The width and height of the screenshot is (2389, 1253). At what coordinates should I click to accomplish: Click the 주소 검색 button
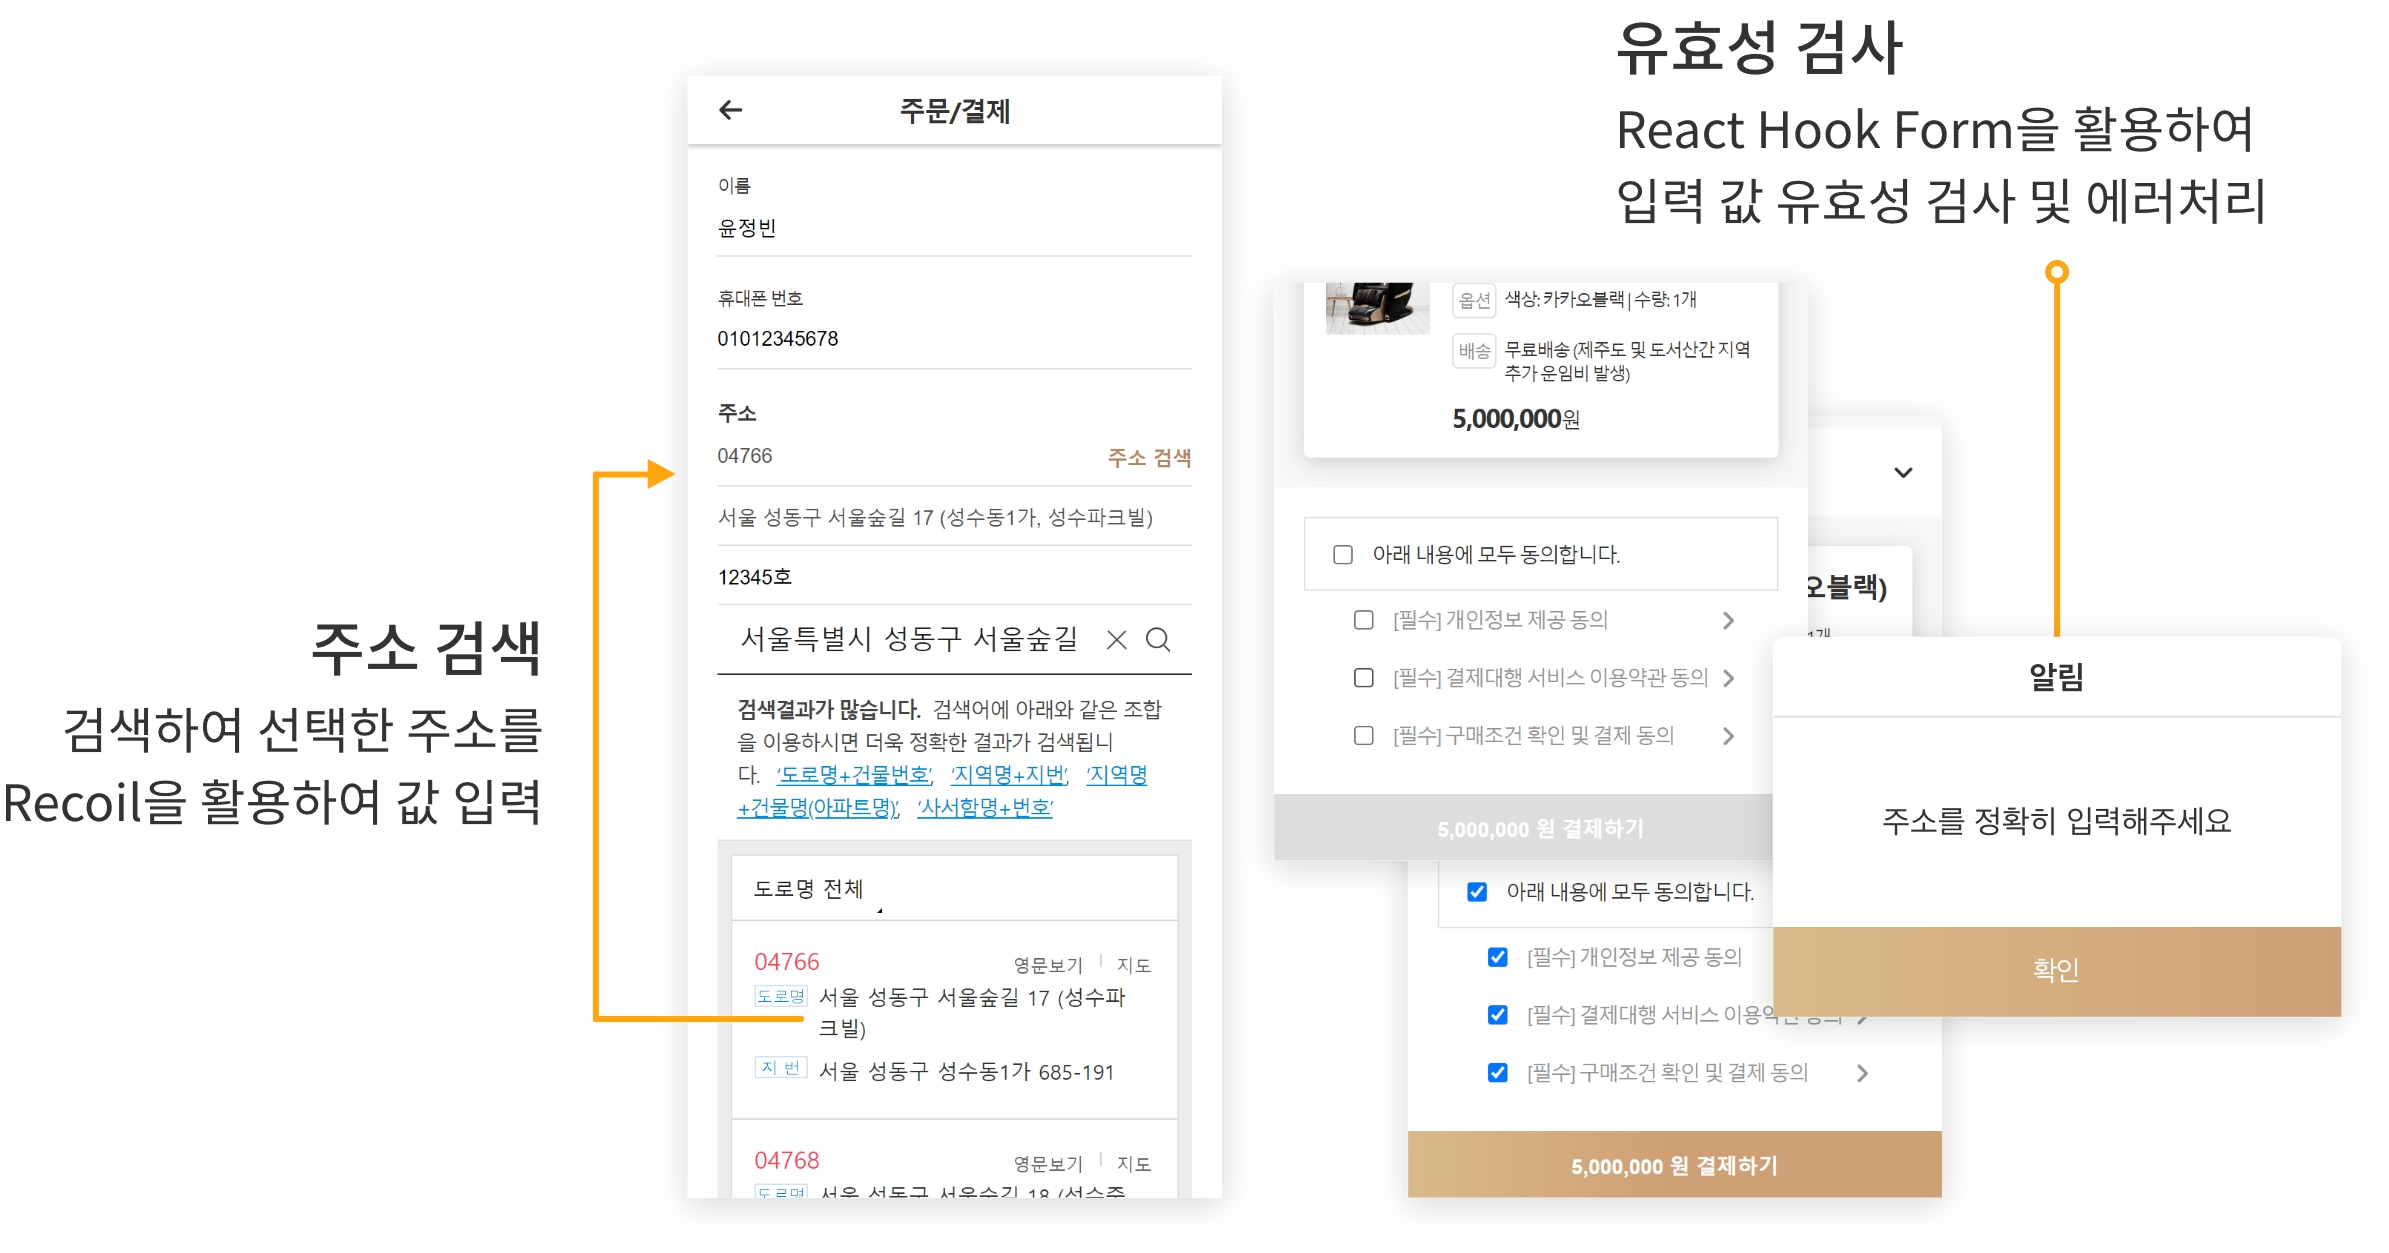click(x=1149, y=457)
